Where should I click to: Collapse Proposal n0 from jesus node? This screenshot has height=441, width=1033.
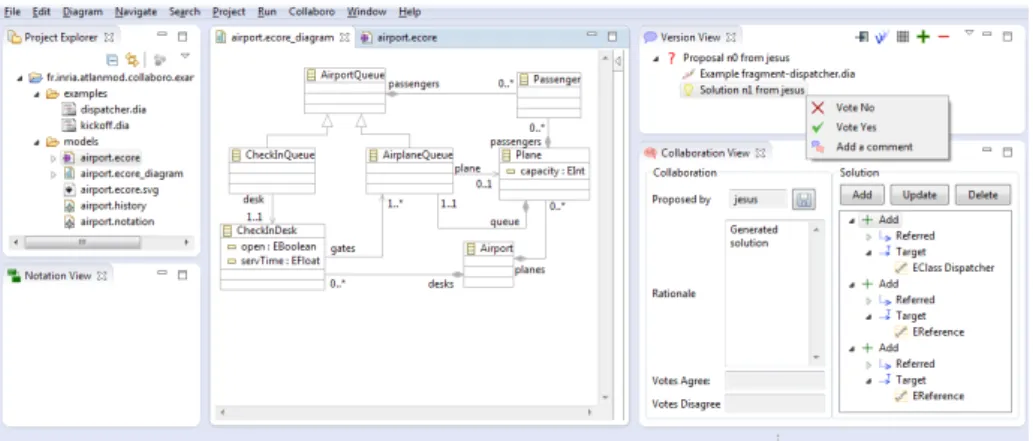(x=656, y=58)
